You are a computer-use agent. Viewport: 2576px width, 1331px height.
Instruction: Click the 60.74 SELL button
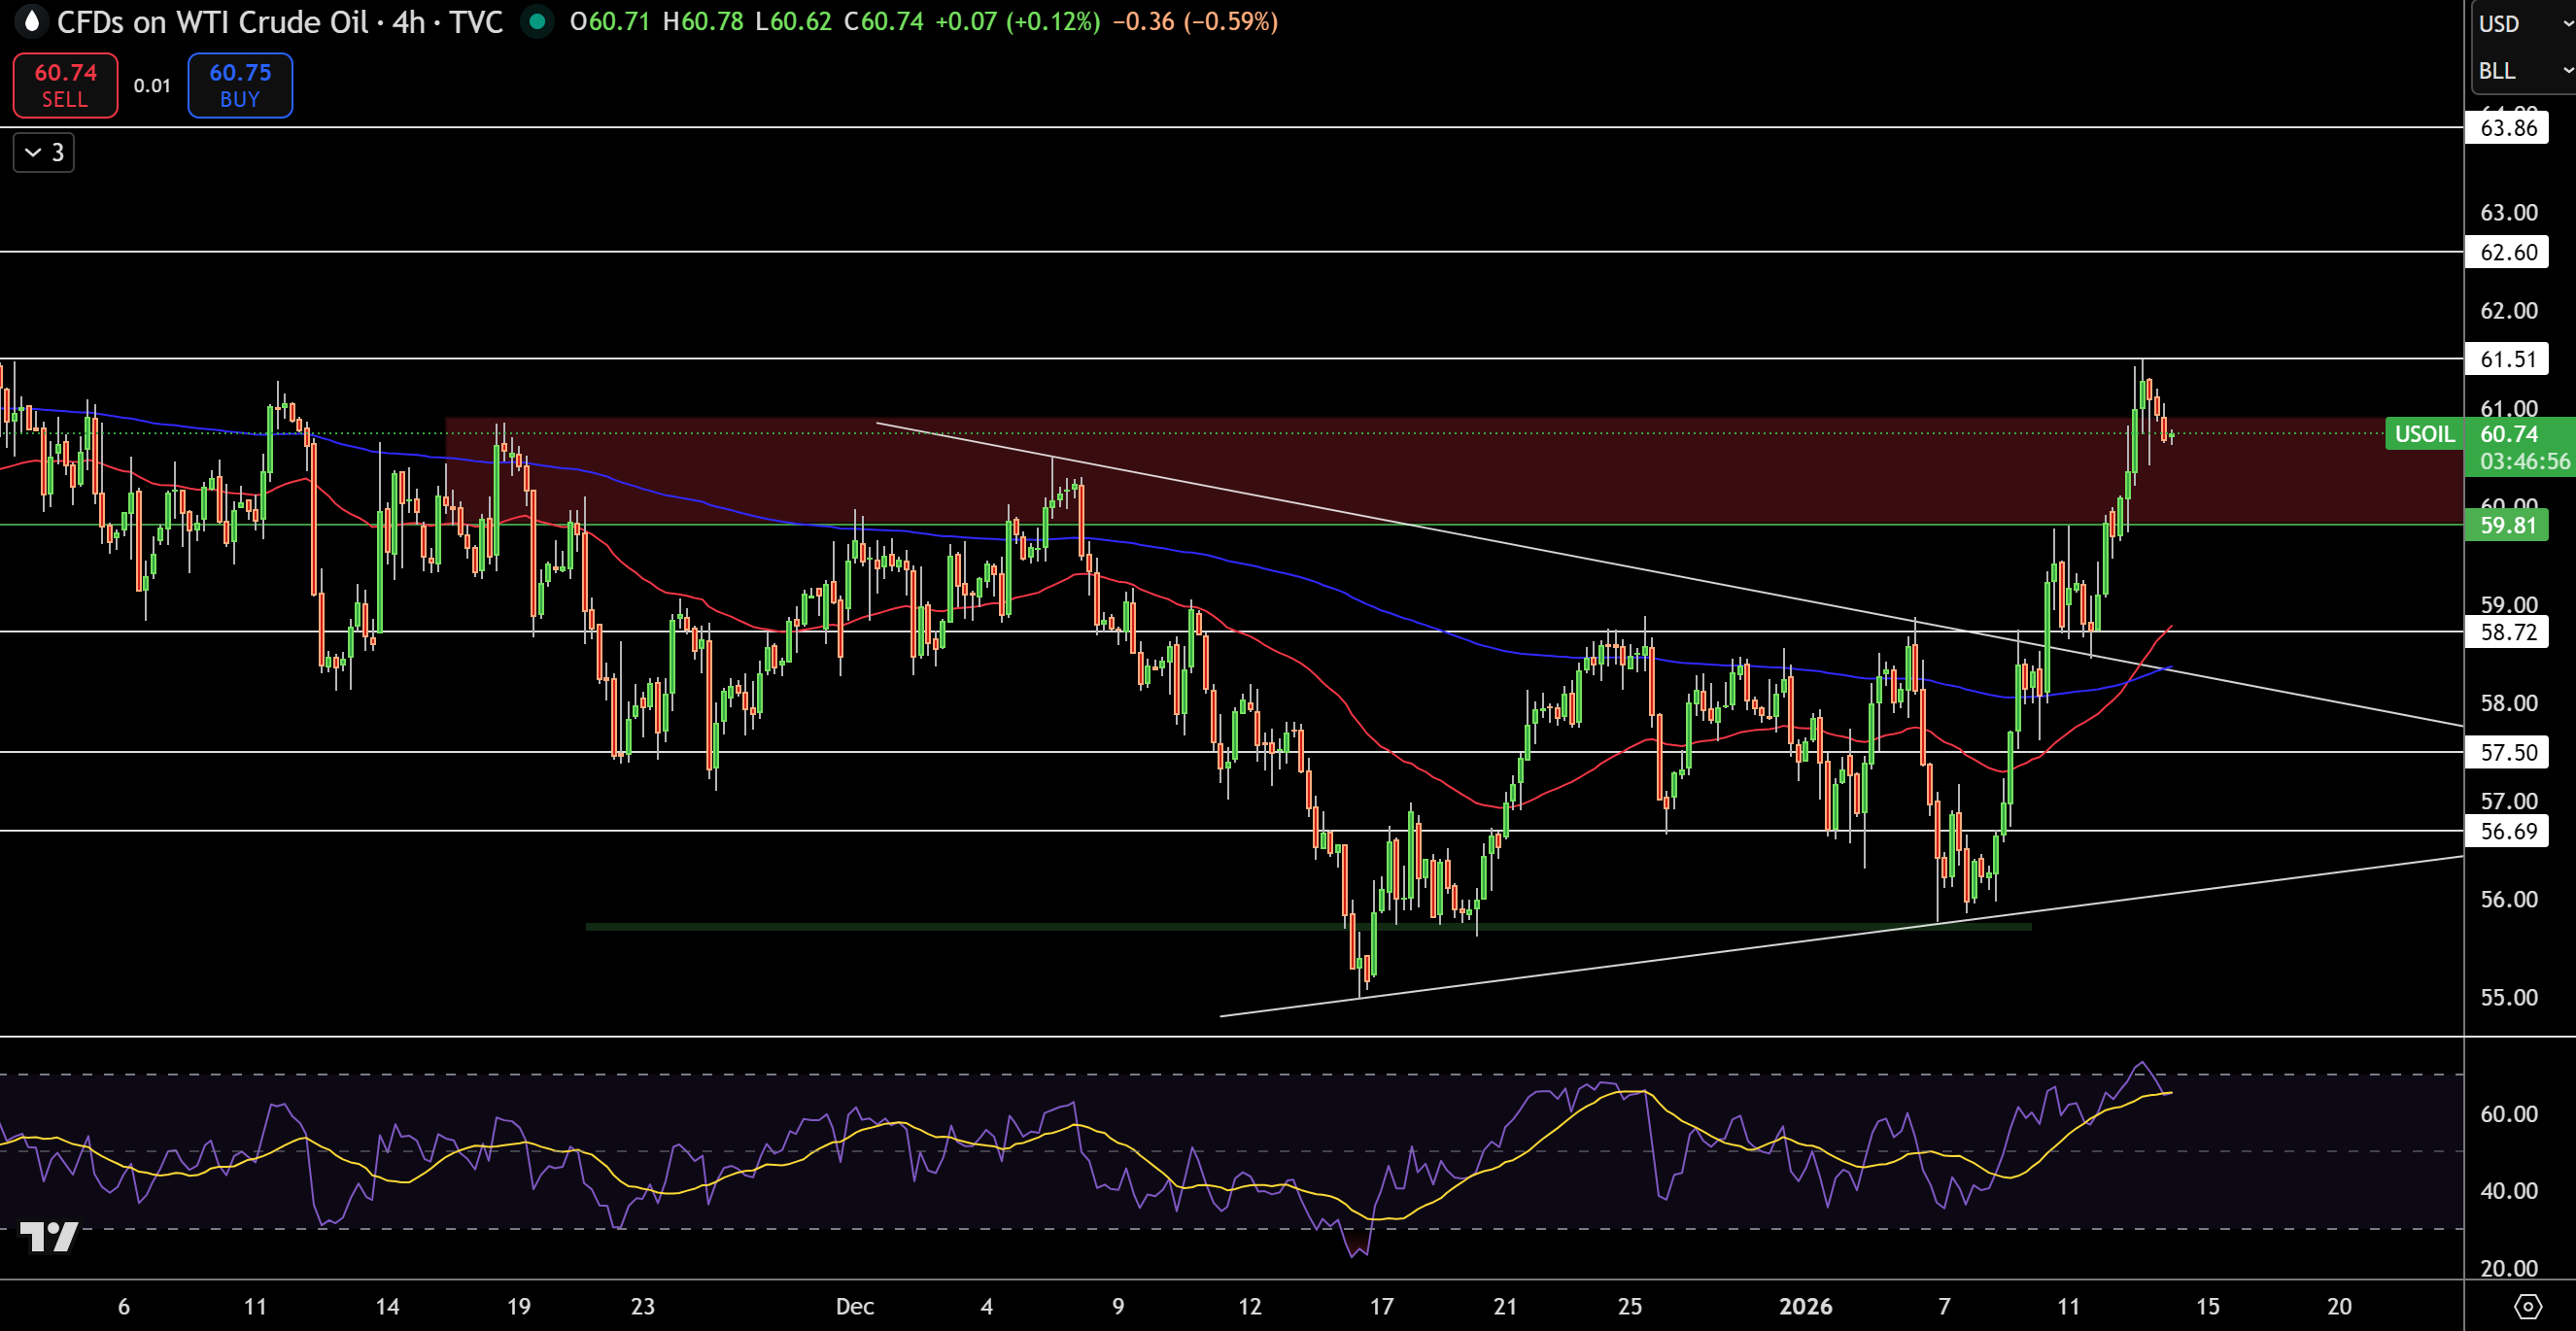65,85
